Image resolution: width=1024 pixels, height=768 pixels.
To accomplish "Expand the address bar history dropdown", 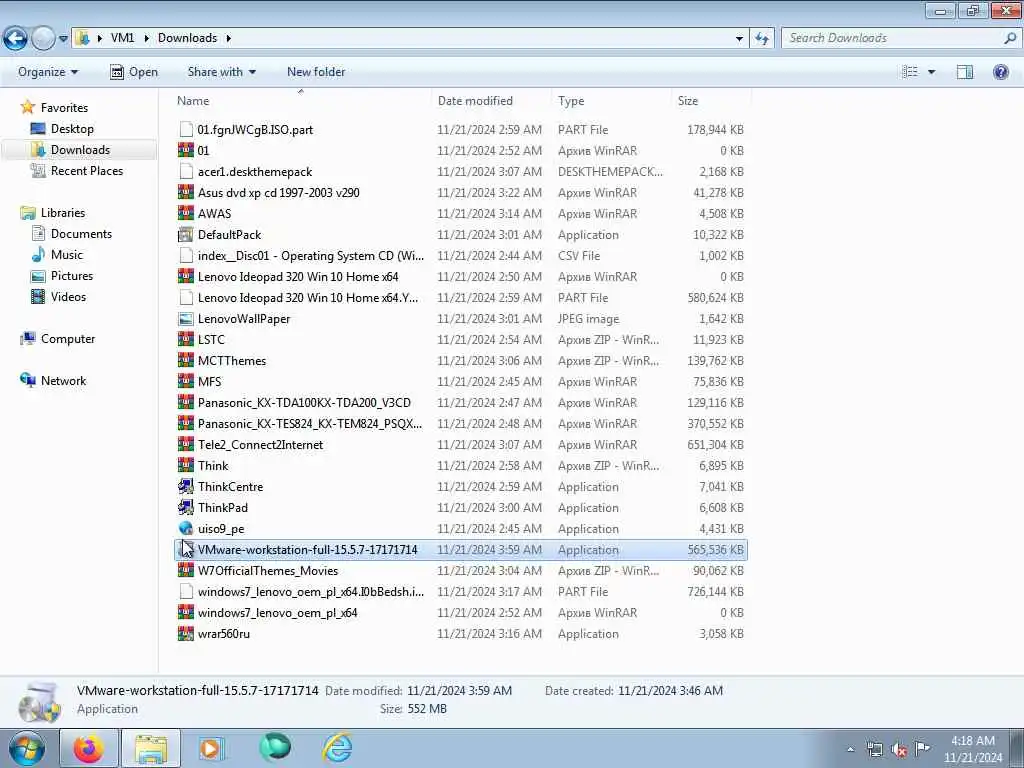I will 739,39.
